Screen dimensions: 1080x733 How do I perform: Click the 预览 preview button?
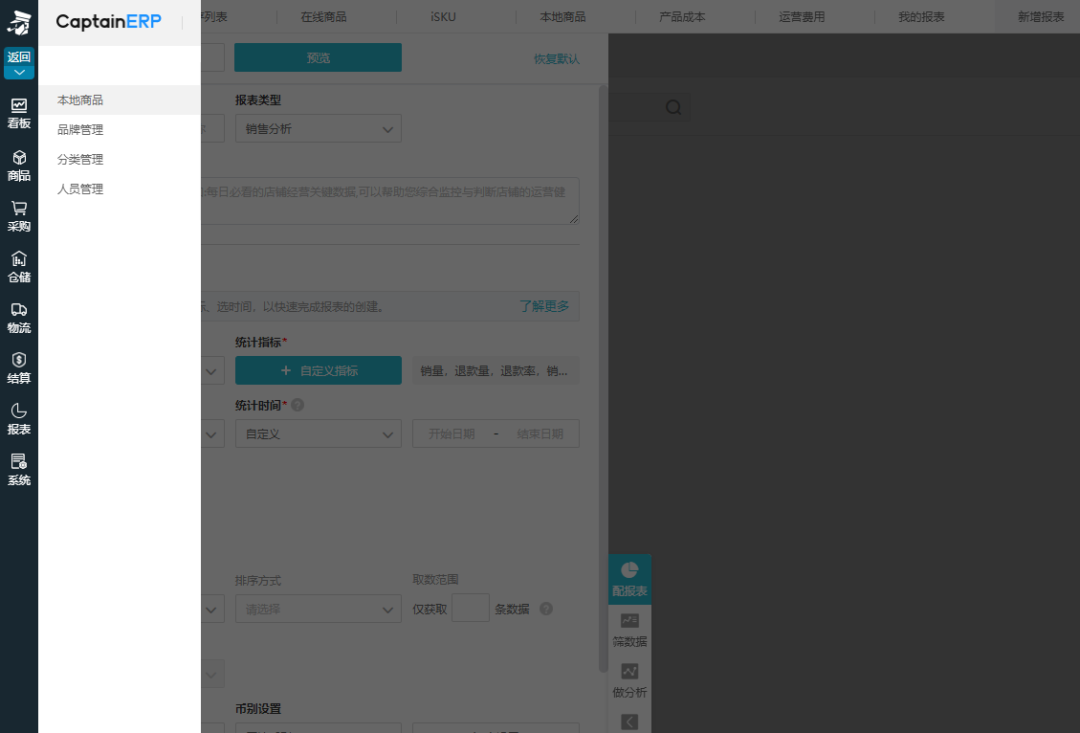(x=317, y=57)
